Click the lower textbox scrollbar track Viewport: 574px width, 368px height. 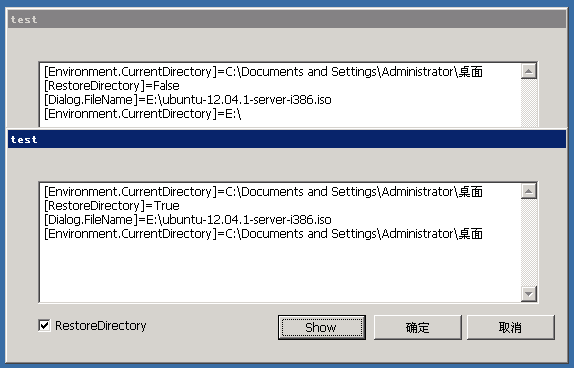[x=529, y=242]
